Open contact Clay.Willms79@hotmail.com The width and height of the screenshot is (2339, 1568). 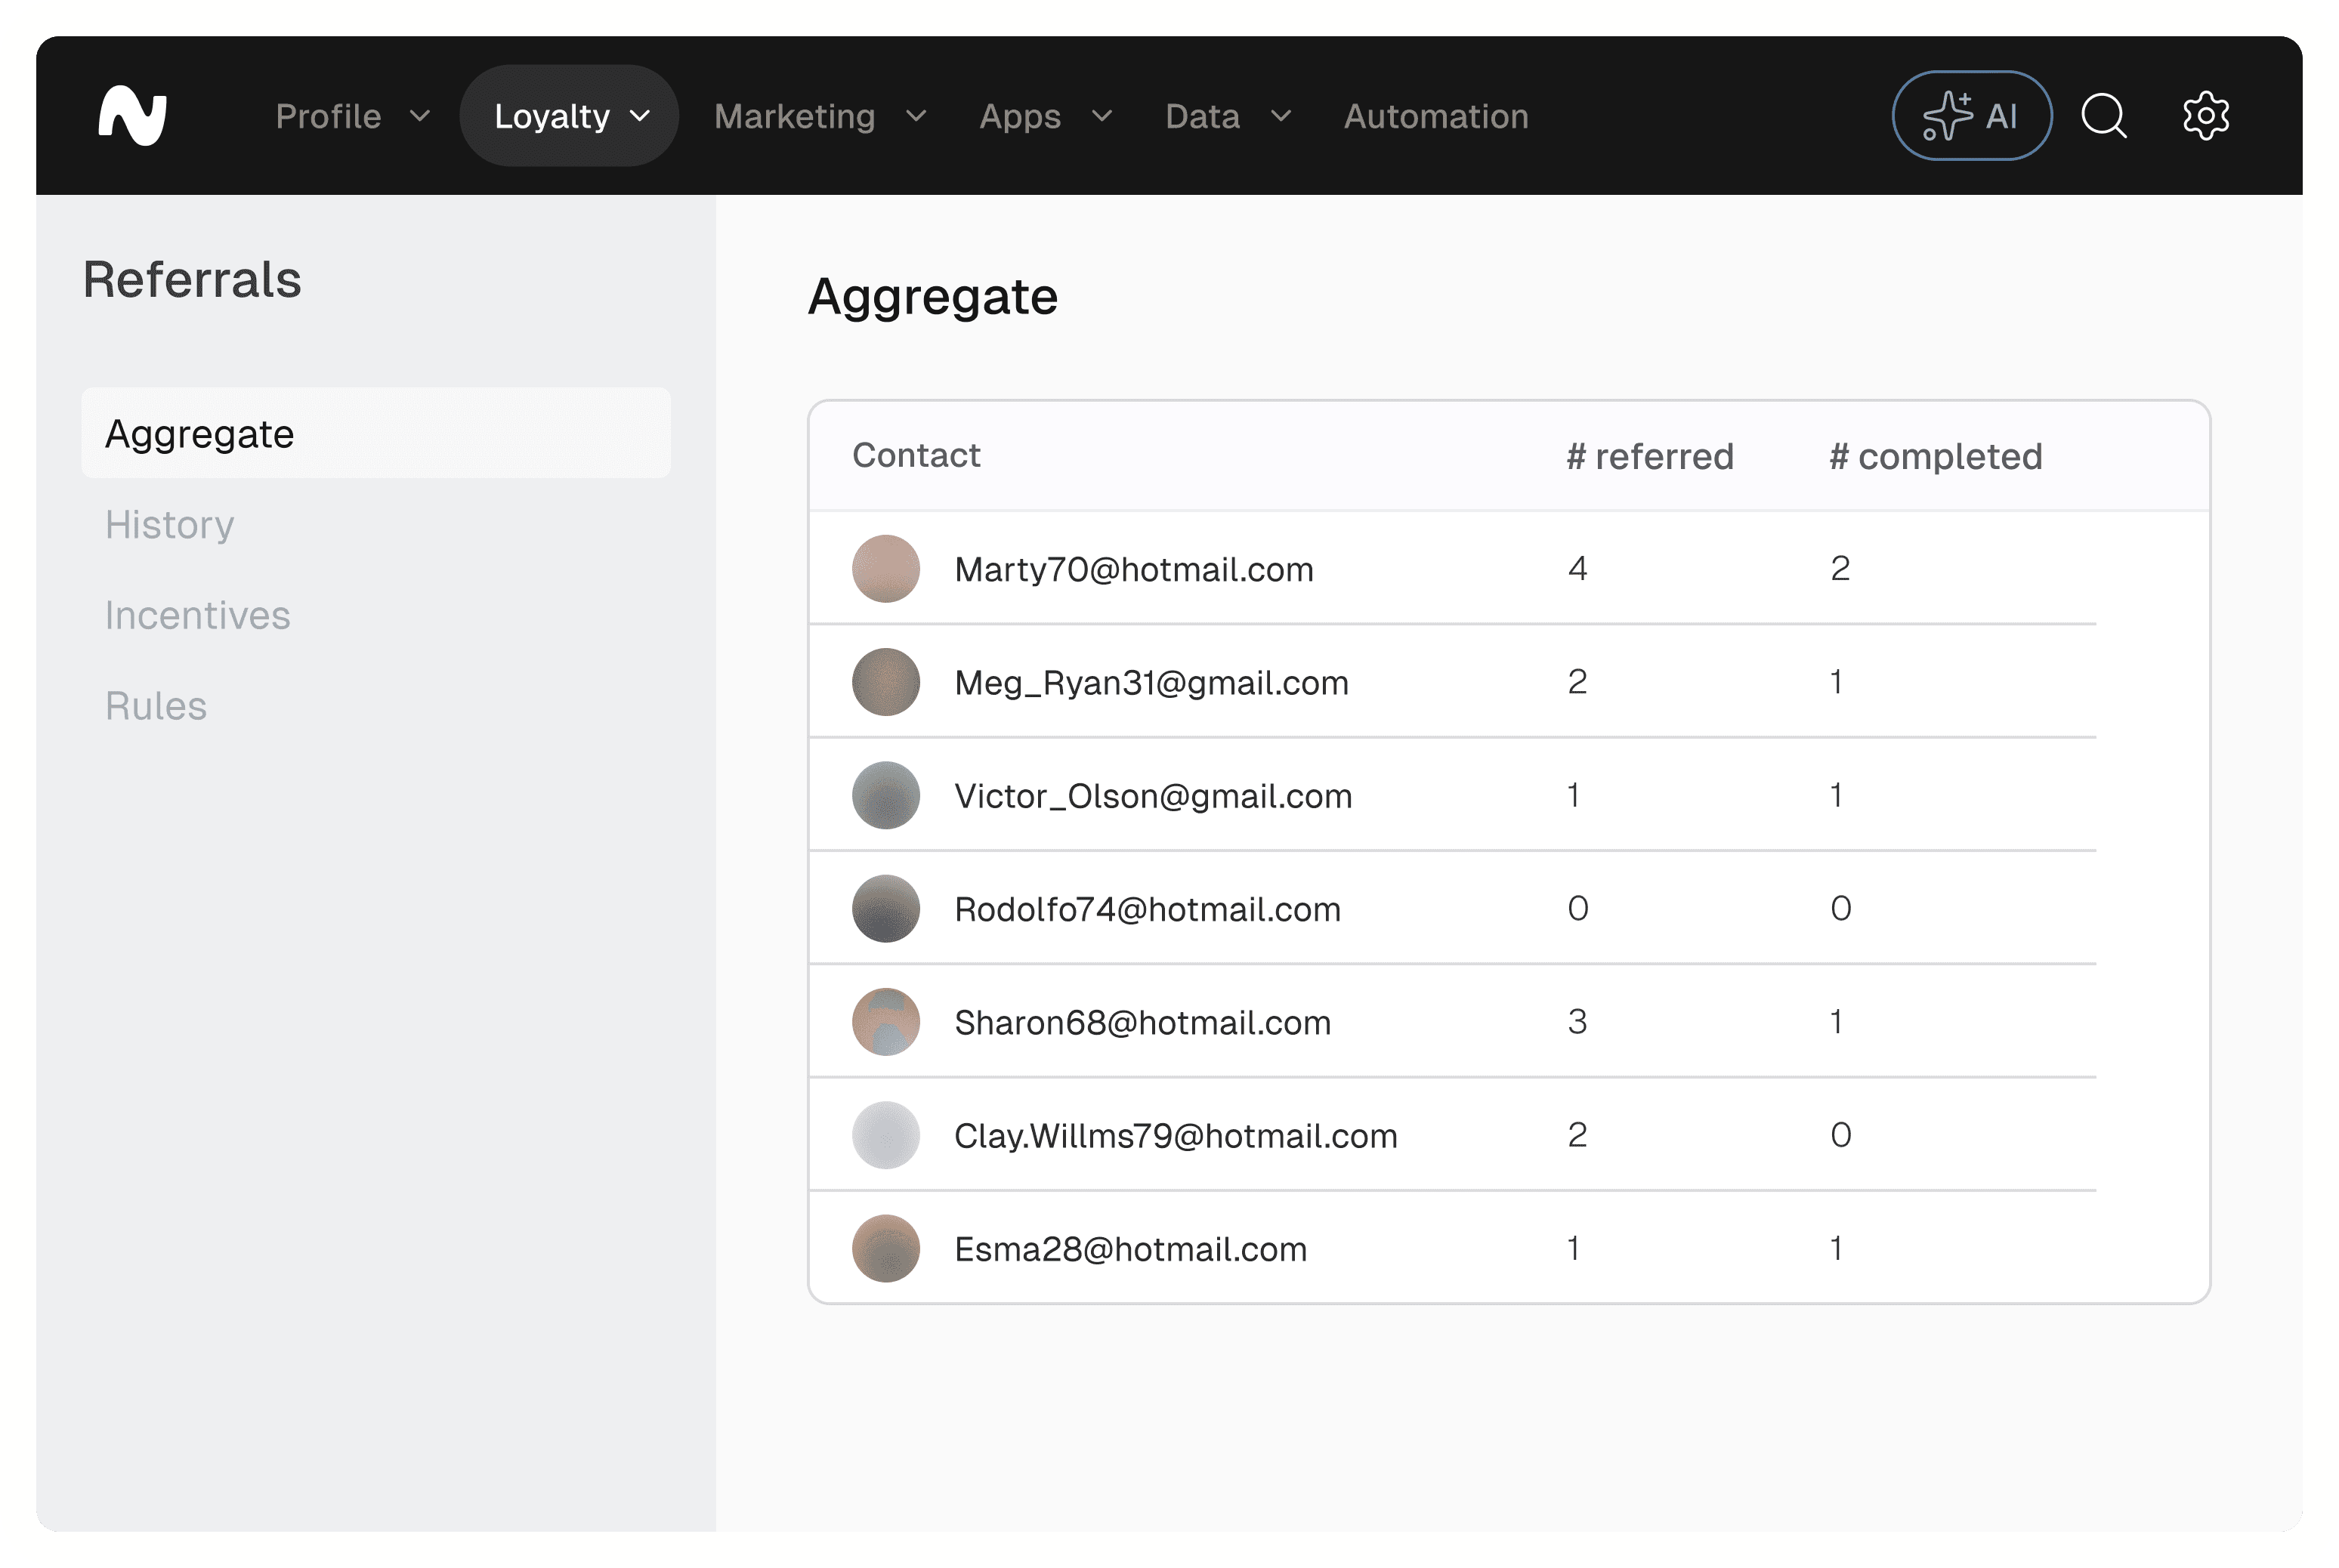pos(1175,1136)
